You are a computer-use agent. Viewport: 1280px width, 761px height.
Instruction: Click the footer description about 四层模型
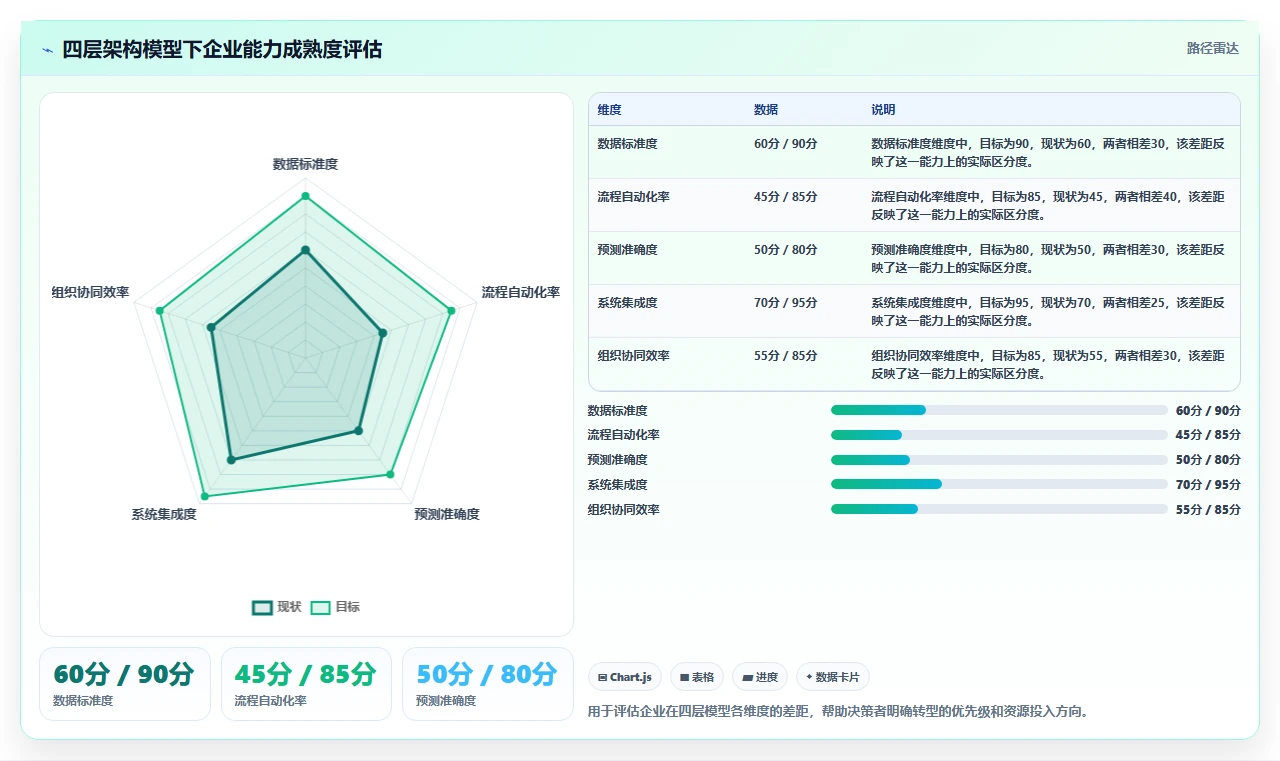pyautogui.click(x=838, y=712)
